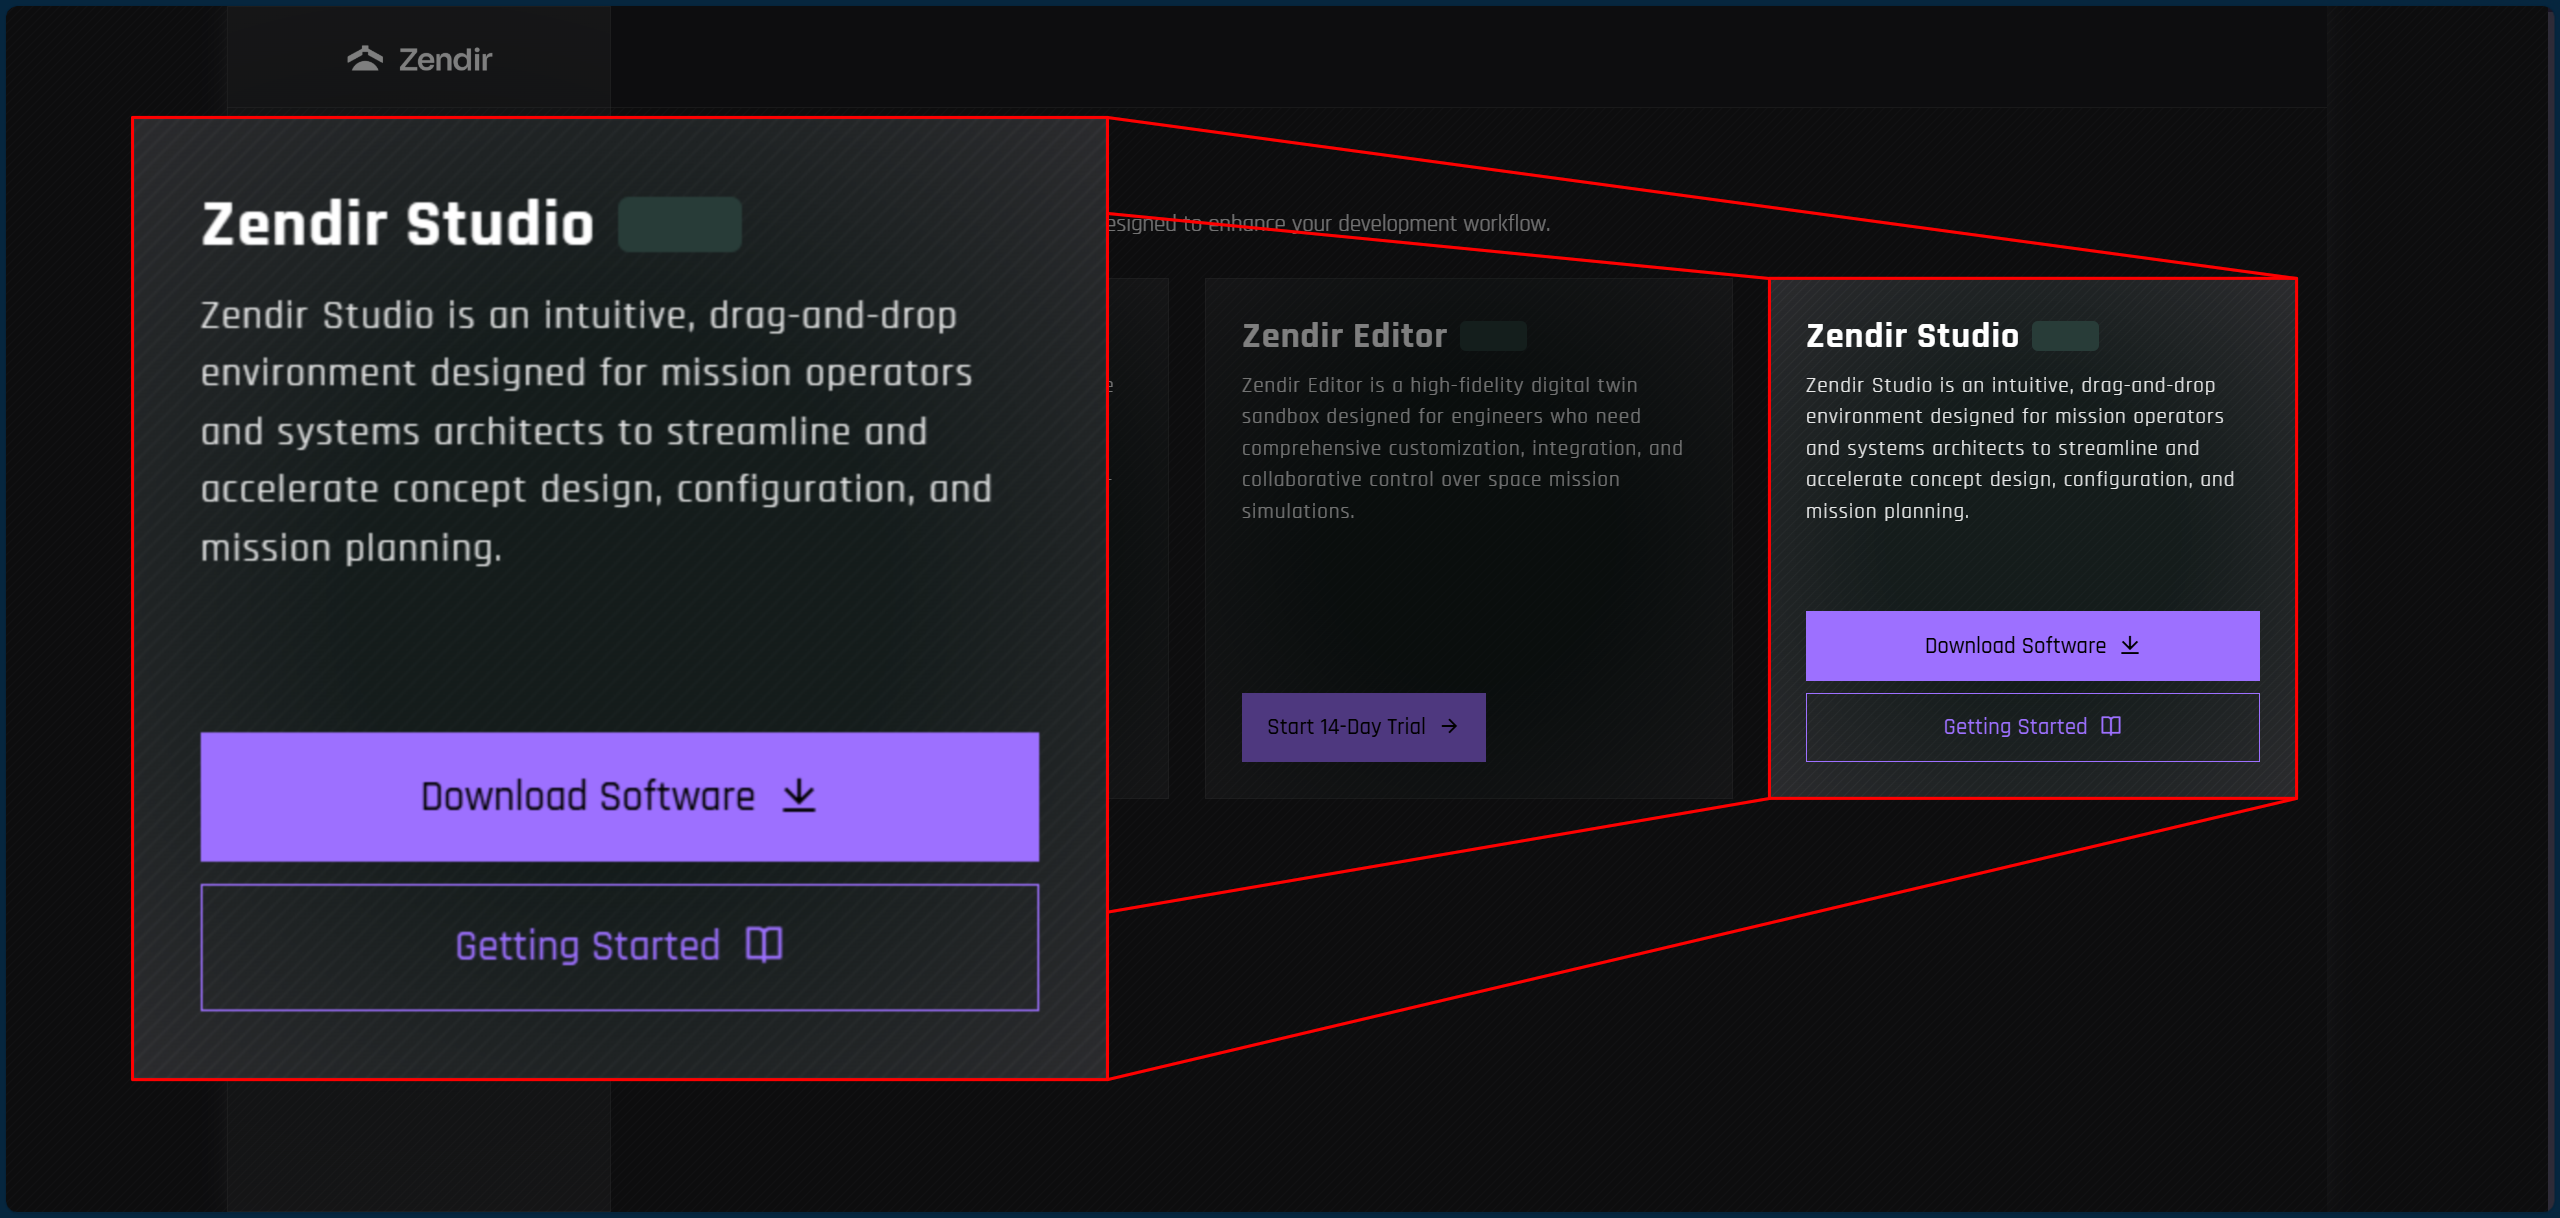Click the Zendir logo icon in header

tap(365, 59)
